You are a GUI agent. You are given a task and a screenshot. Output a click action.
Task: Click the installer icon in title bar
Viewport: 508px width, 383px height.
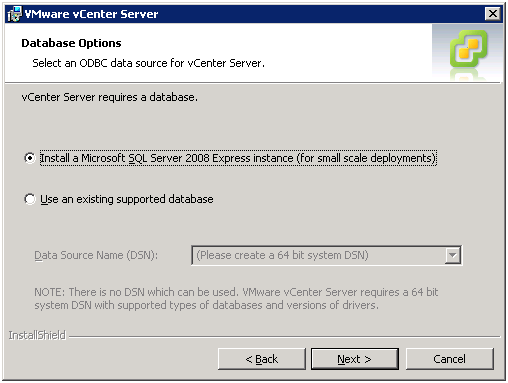14,14
